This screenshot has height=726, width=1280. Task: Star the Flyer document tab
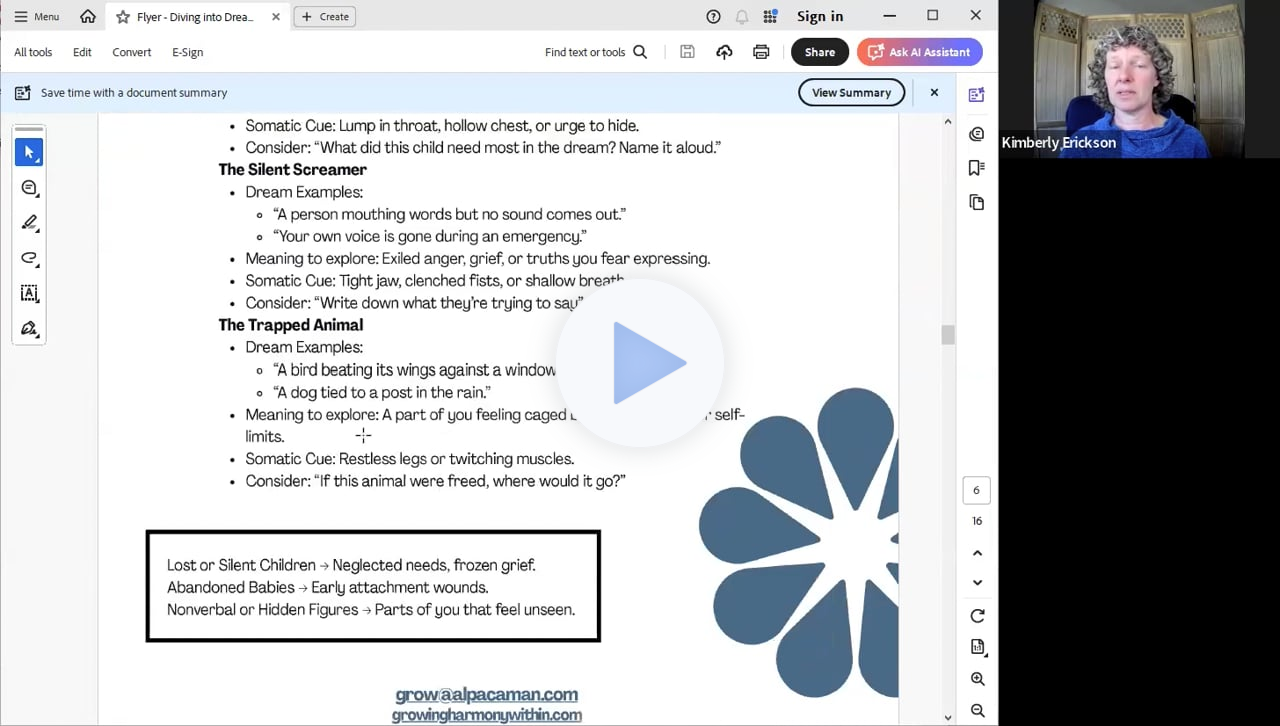coord(123,17)
